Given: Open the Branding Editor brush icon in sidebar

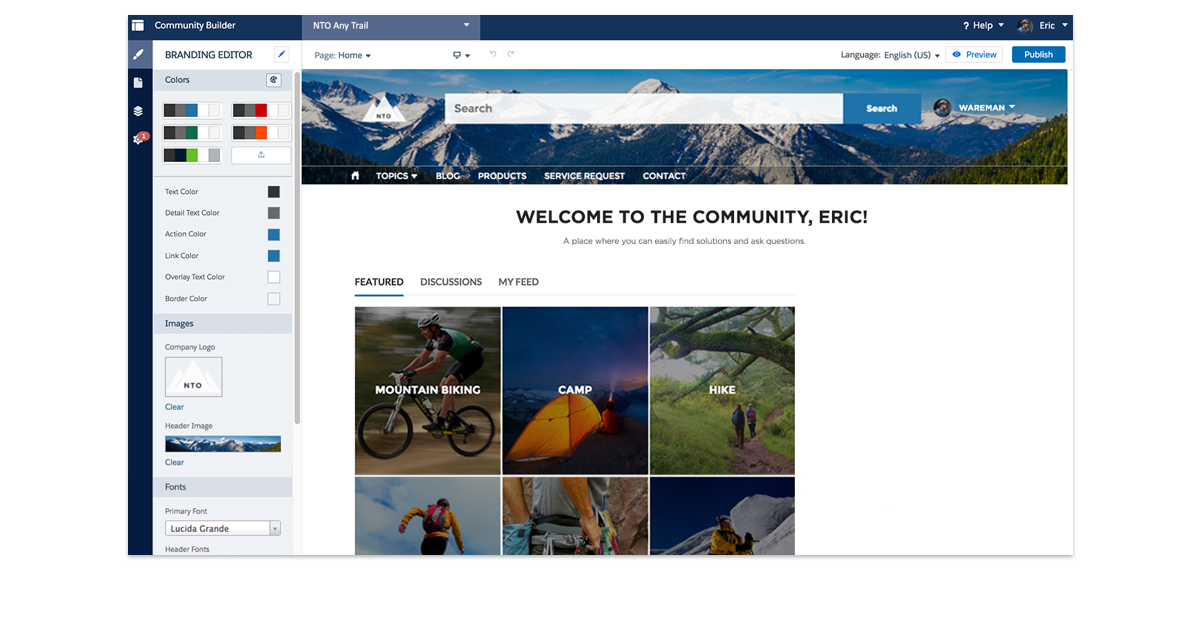Looking at the screenshot, I should tap(139, 55).
